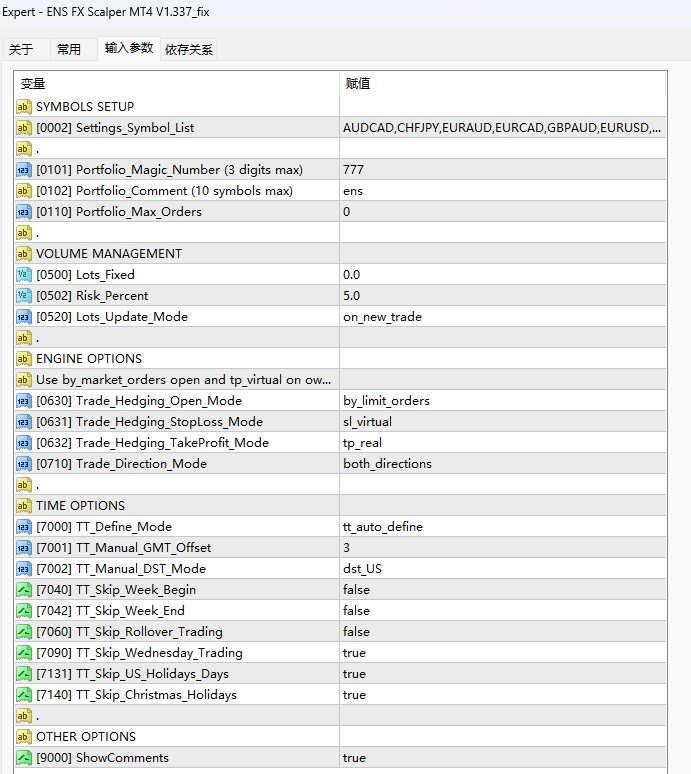Select the Portfolio_Comment value field ens
This screenshot has height=774, width=691.
[502, 191]
